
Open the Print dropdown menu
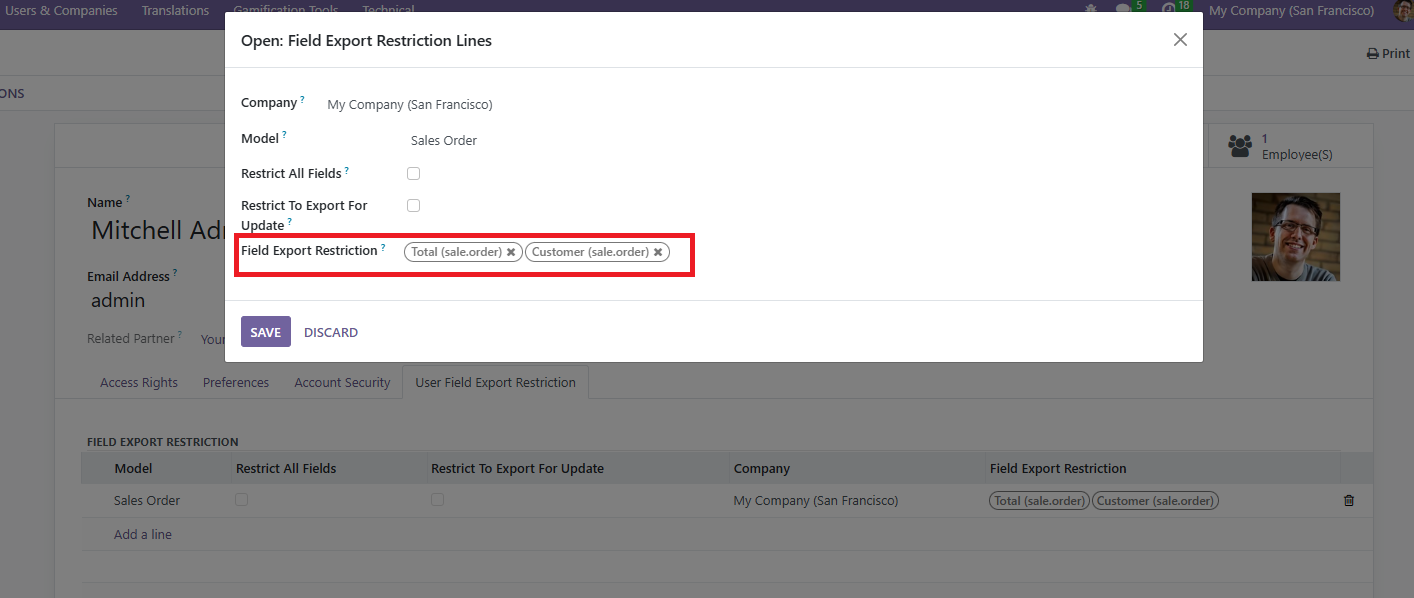1388,54
